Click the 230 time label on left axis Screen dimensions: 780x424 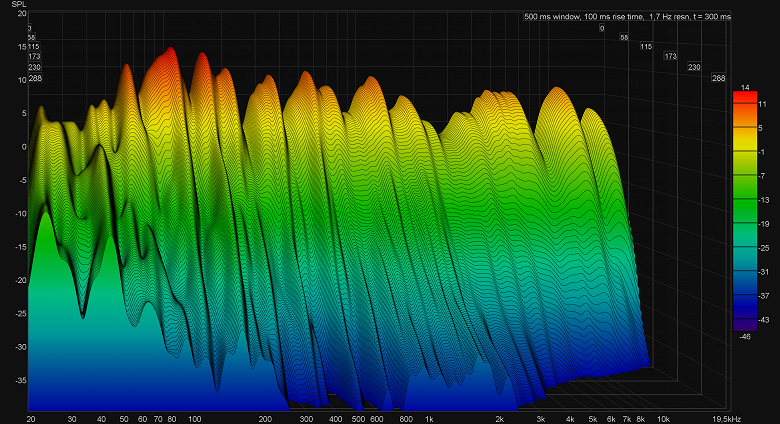click(x=34, y=67)
